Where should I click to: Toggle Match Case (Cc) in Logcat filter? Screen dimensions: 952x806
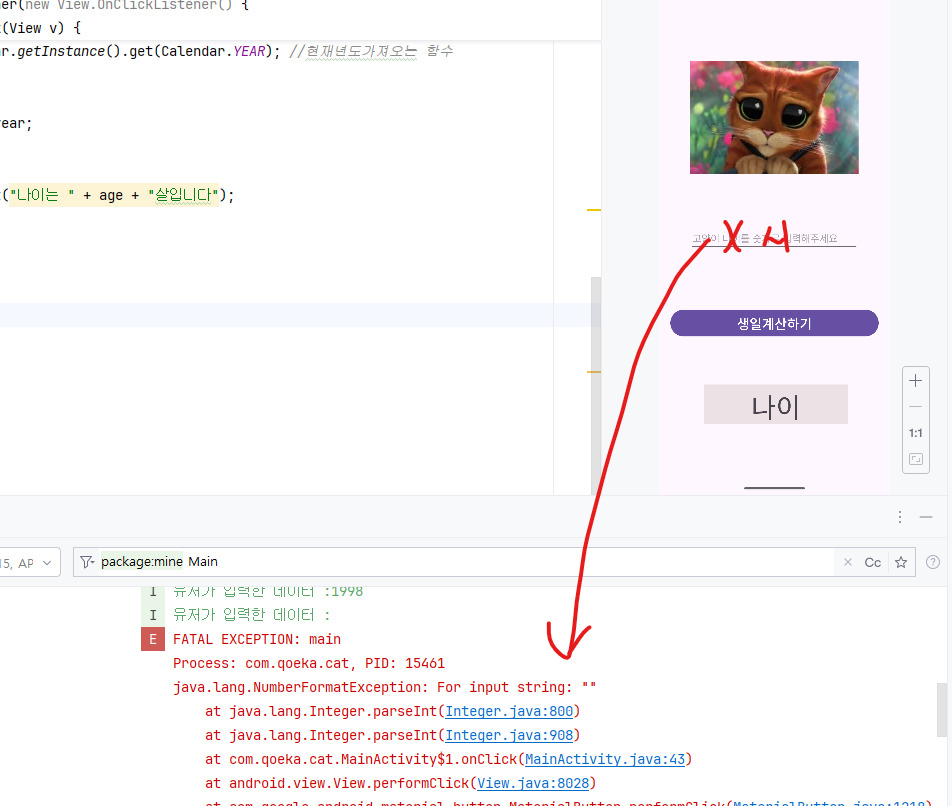[x=872, y=563]
